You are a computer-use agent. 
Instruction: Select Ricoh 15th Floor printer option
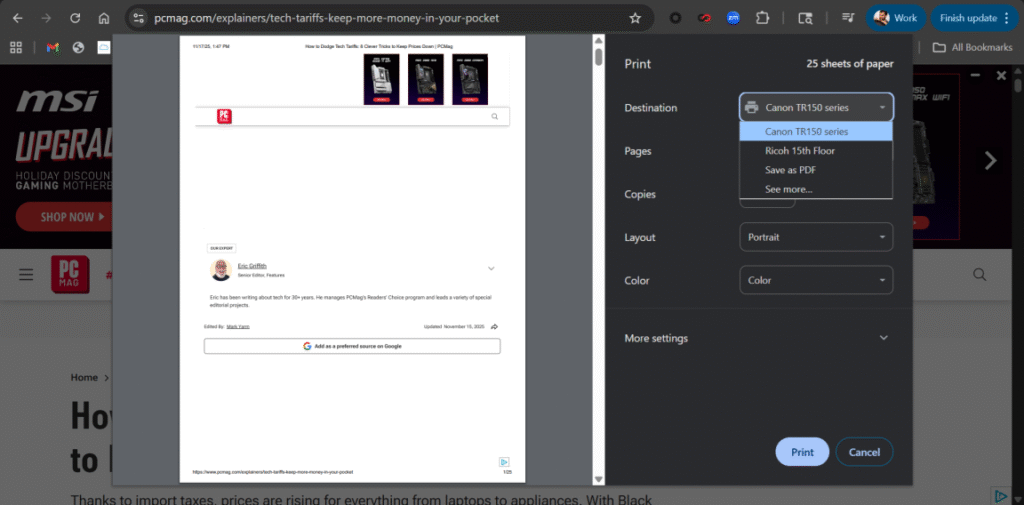[799, 151]
